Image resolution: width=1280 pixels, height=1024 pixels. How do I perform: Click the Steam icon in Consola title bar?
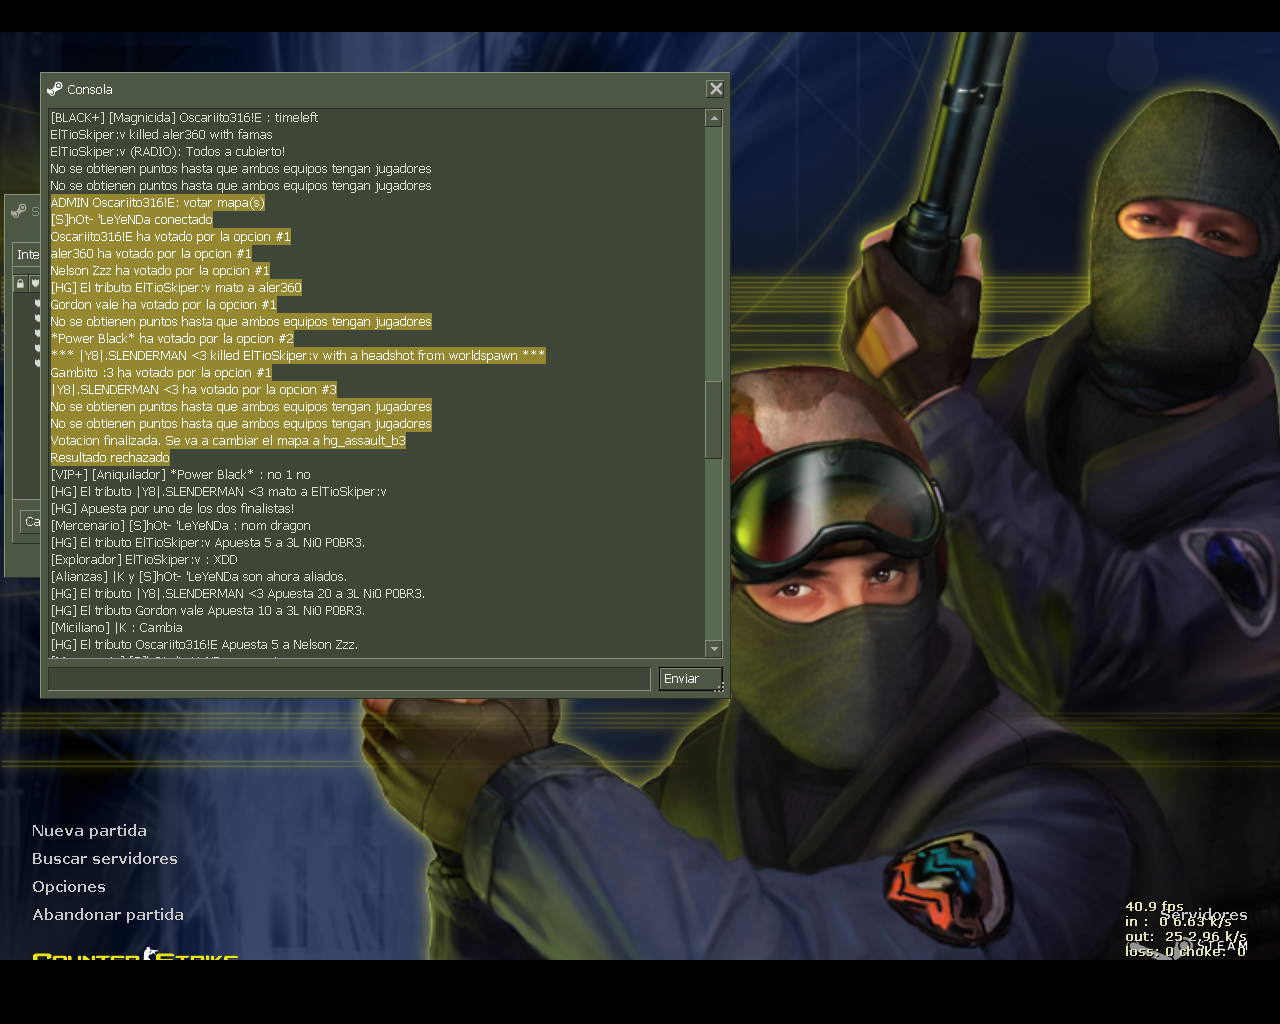(x=55, y=89)
